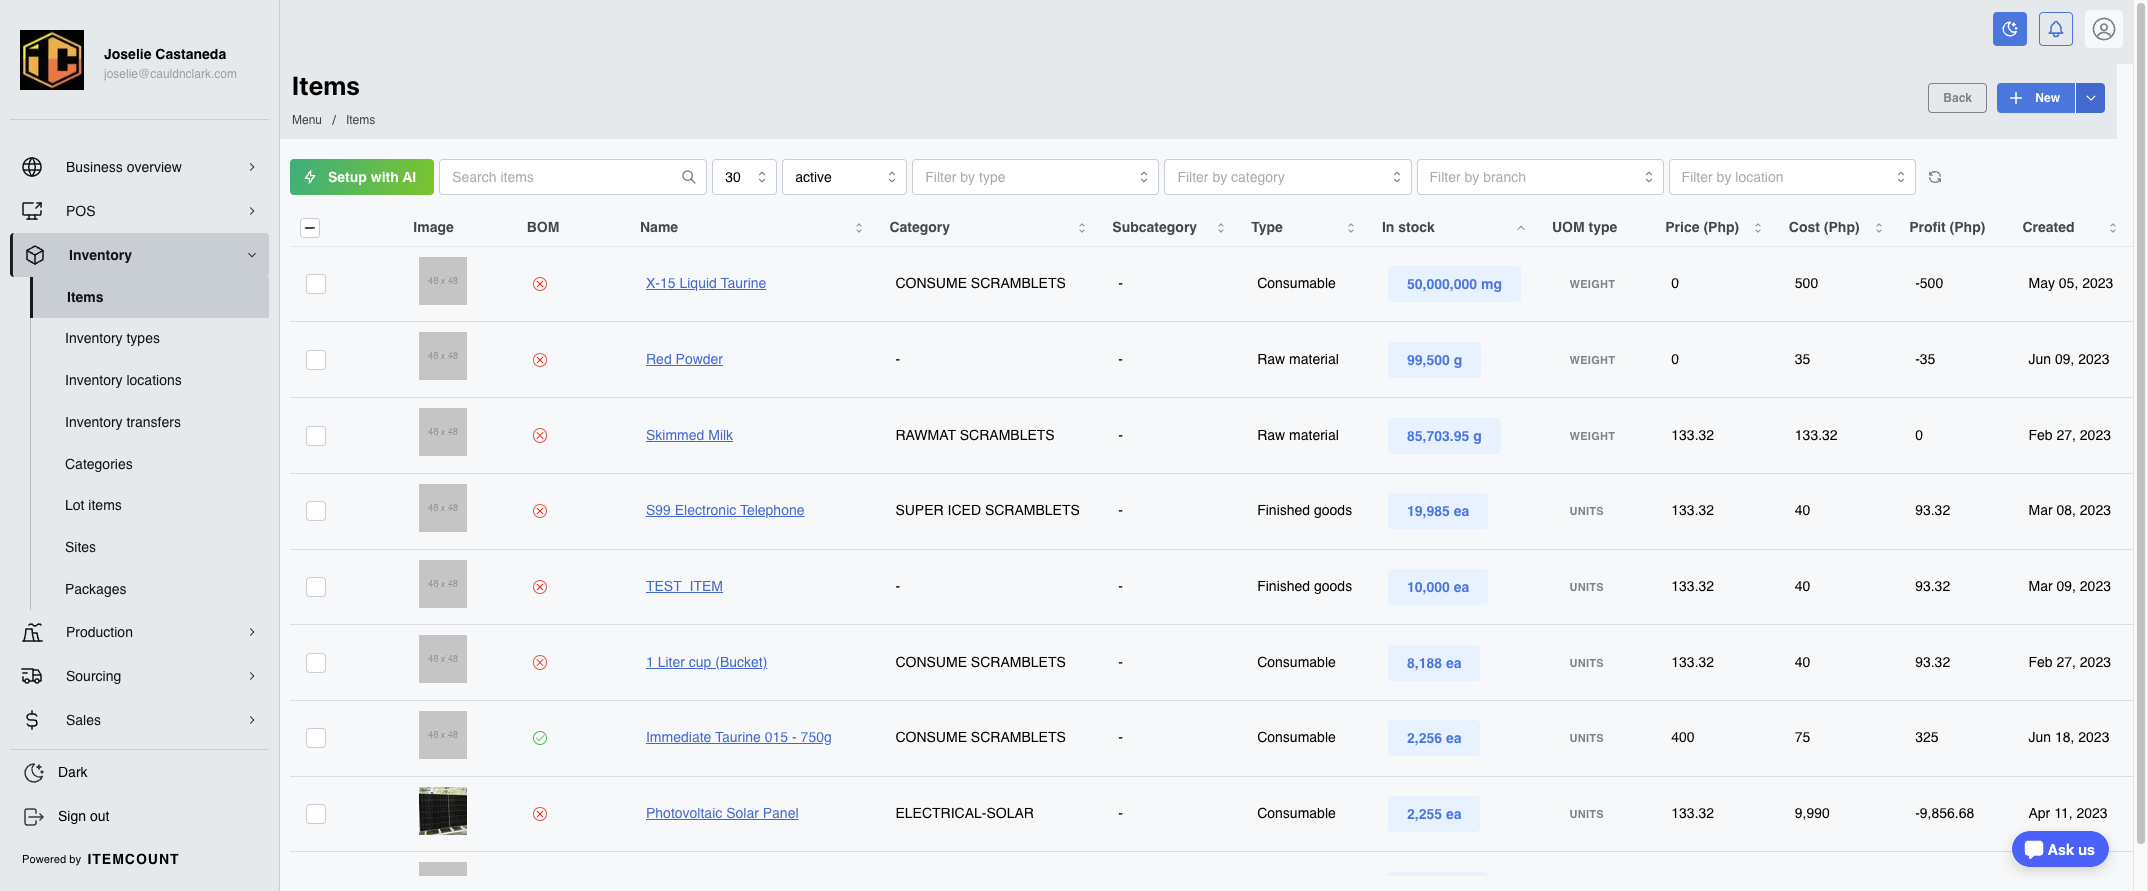The image size is (2148, 891).
Task: Open the user profile avatar icon
Action: tap(2104, 29)
